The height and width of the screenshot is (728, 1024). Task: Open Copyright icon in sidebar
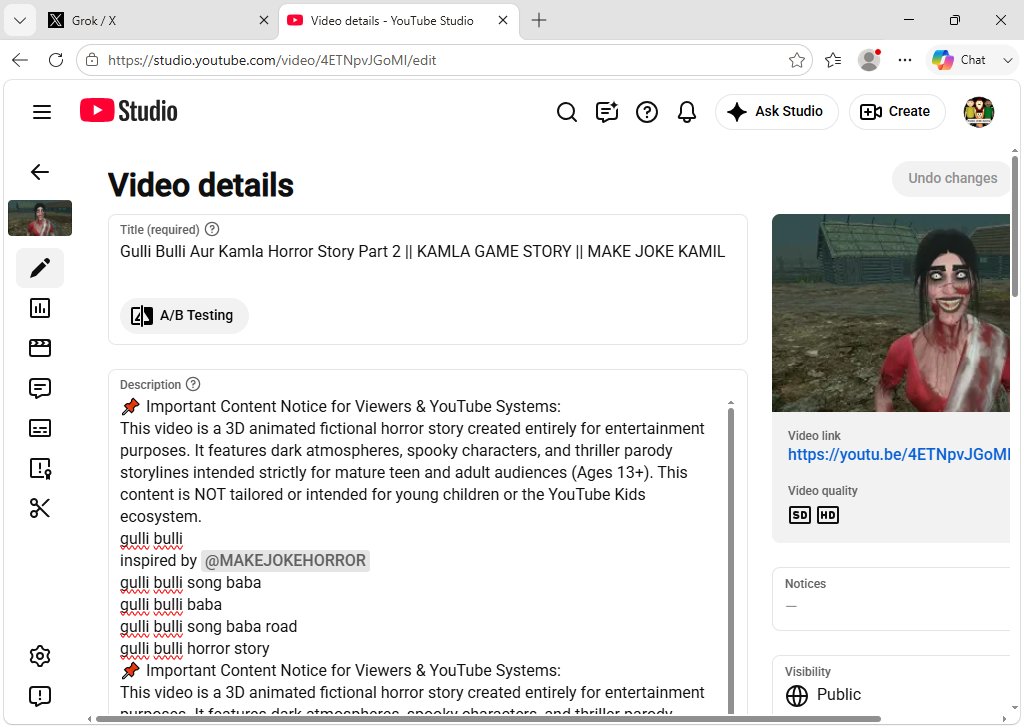tap(40, 468)
